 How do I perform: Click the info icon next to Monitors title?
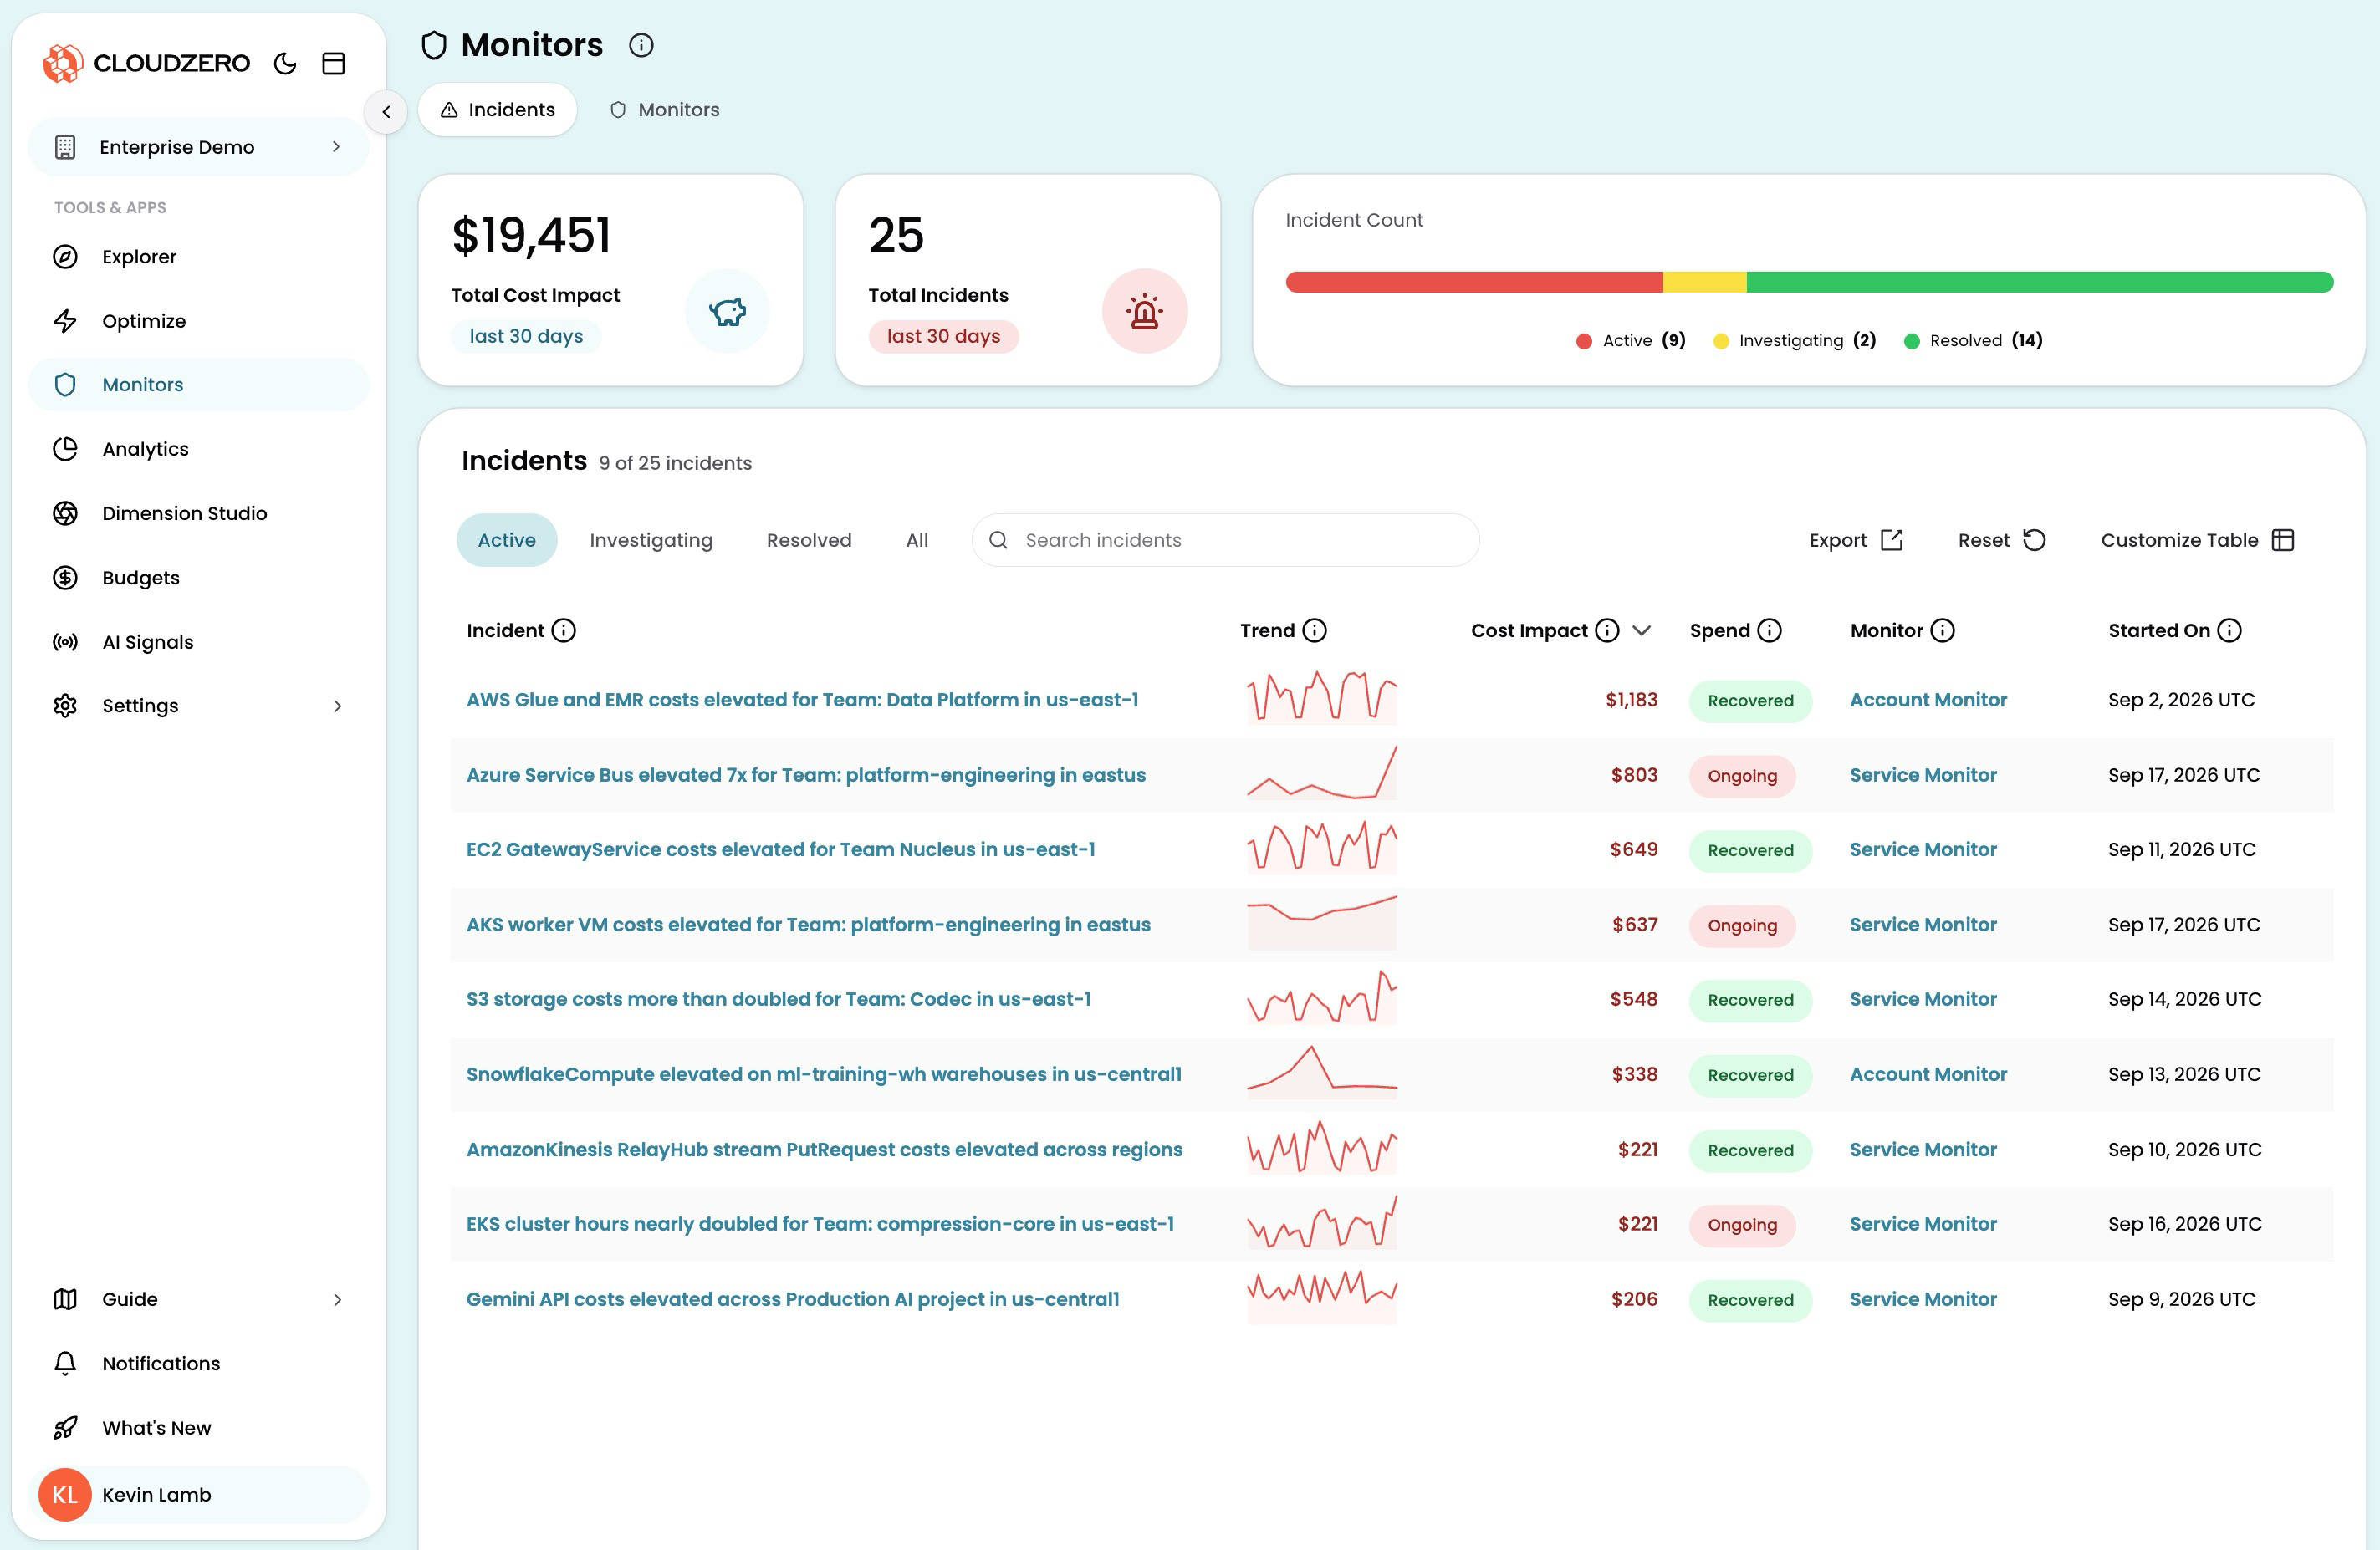[641, 45]
